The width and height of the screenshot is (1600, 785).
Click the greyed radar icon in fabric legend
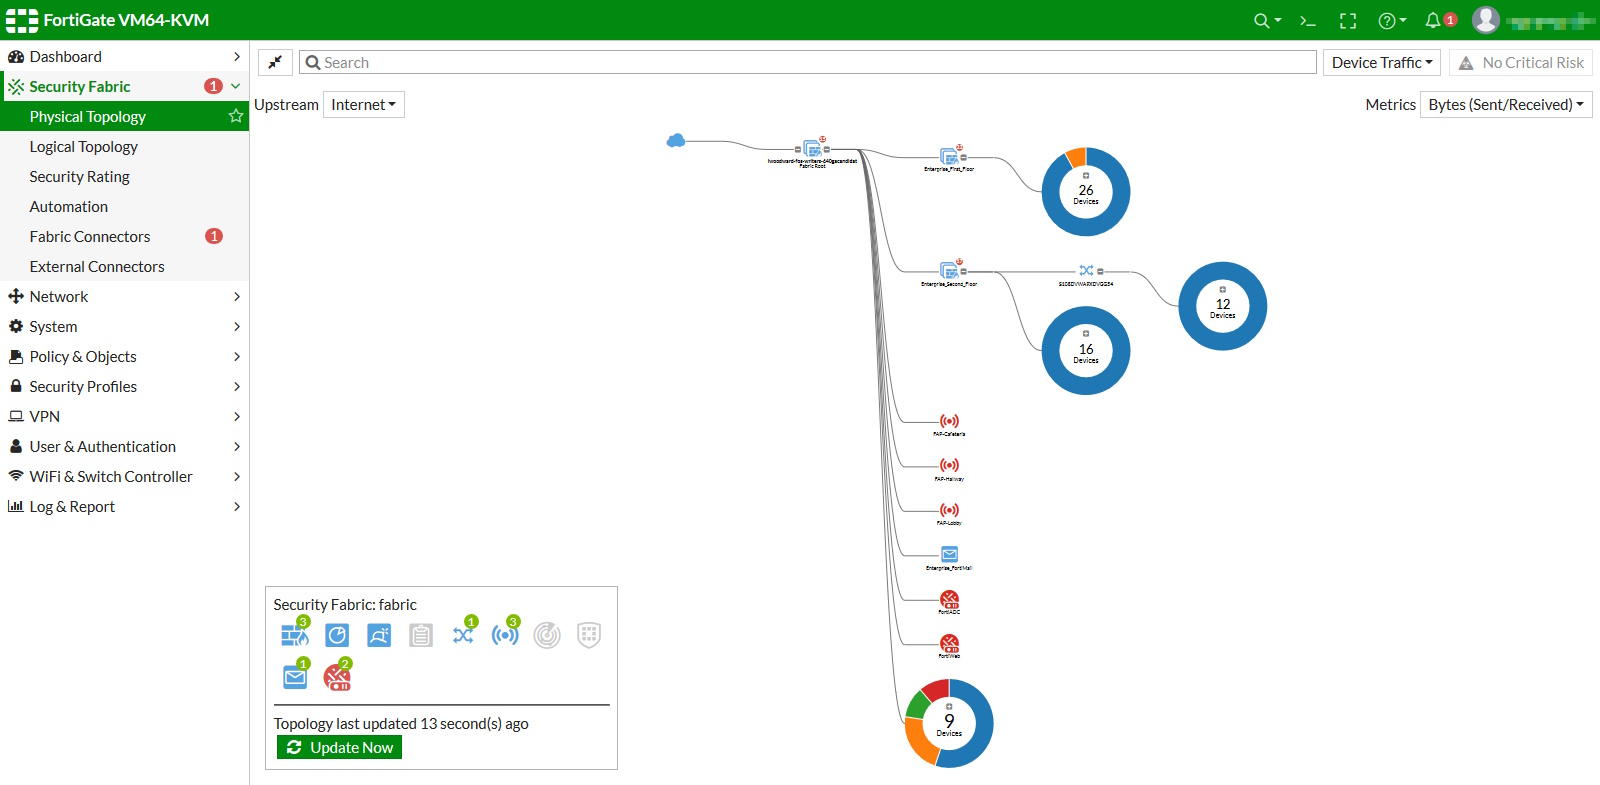click(547, 635)
